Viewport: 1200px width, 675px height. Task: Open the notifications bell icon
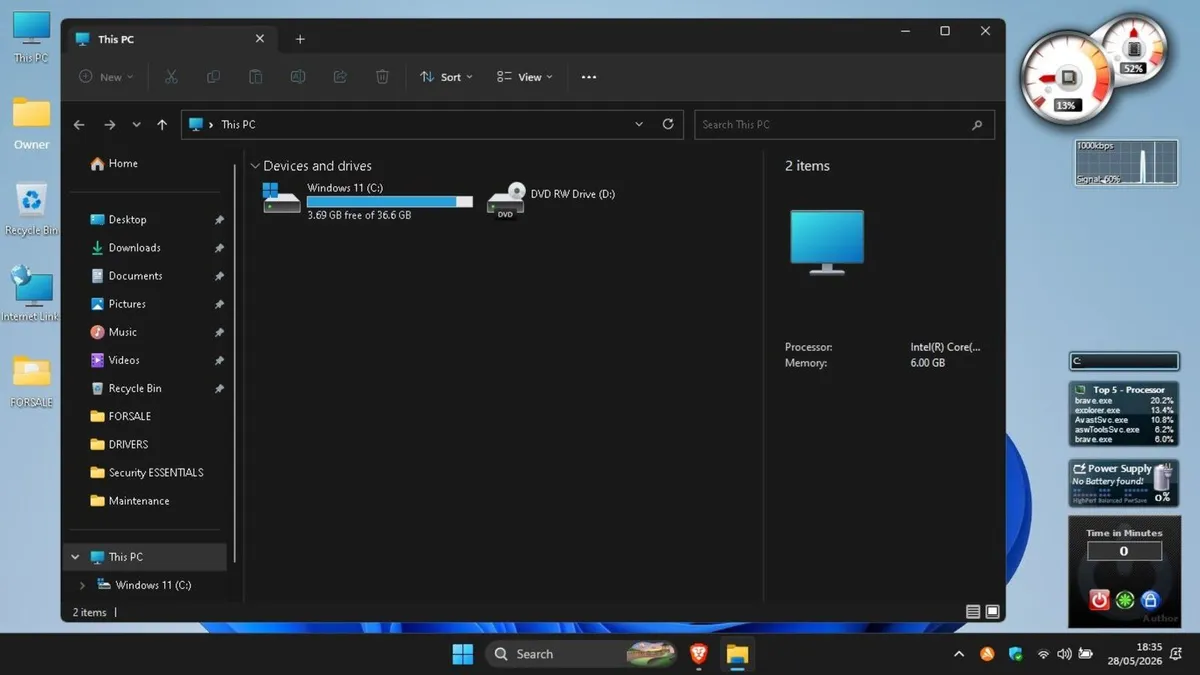click(x=1177, y=654)
